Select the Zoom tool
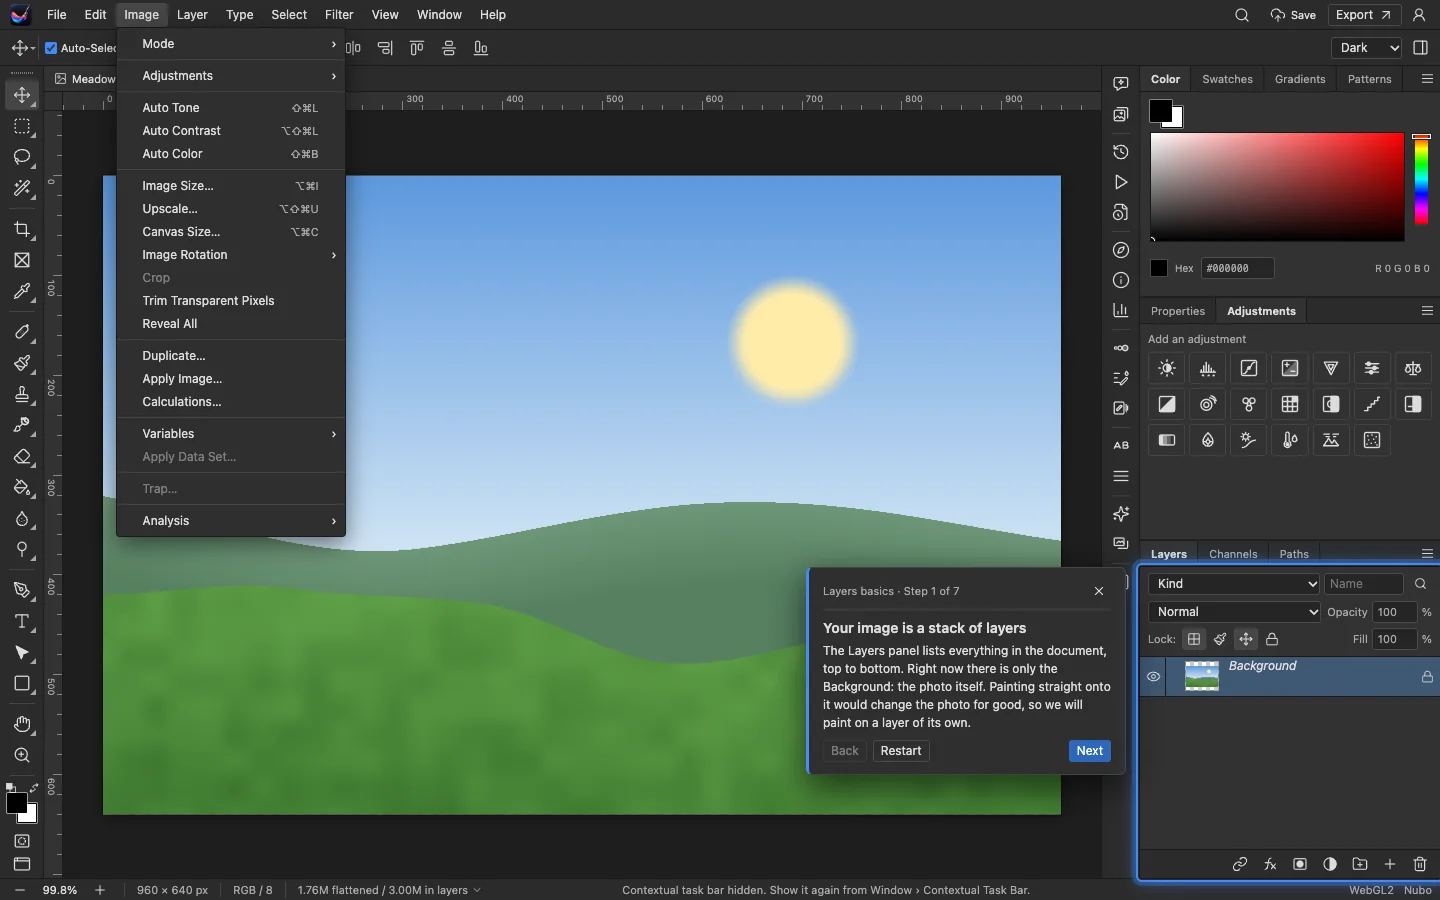Screen dimensions: 1440x900 point(21,755)
